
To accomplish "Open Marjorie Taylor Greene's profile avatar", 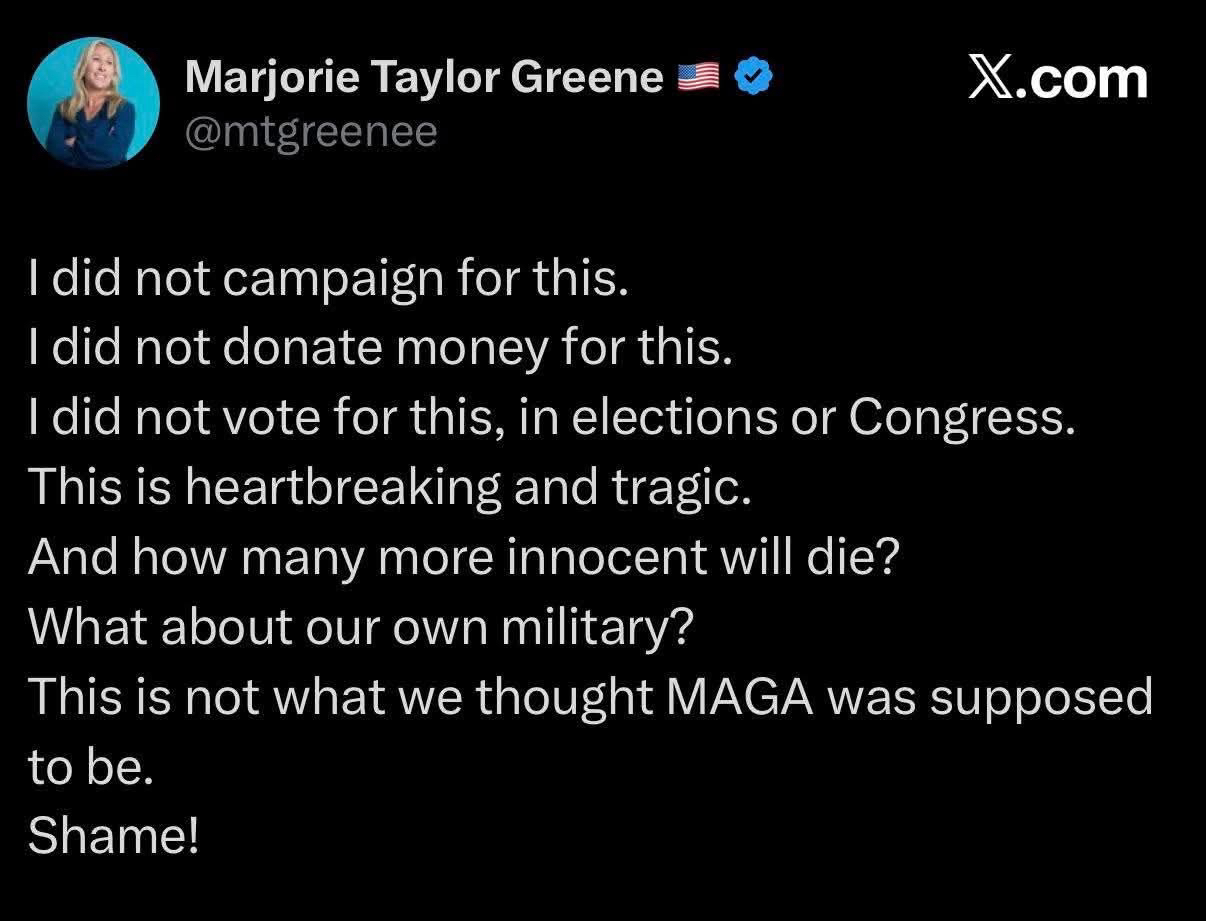I will point(94,103).
